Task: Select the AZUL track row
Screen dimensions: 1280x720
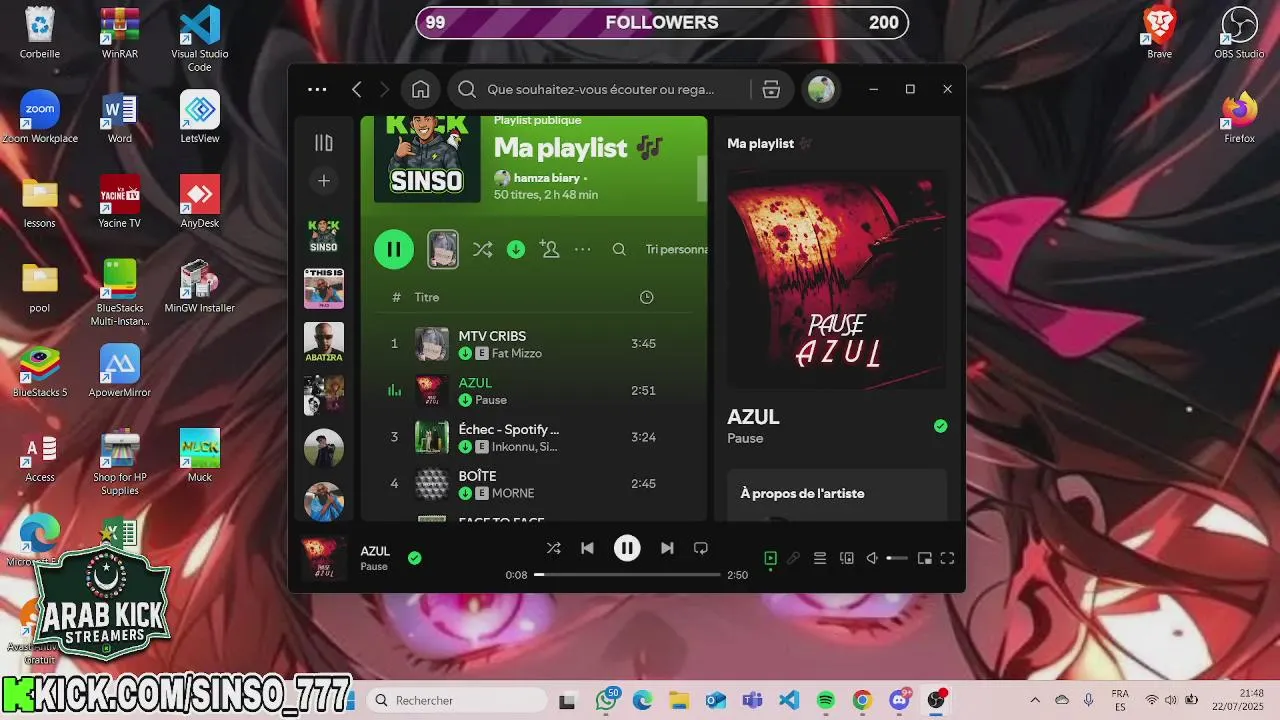Action: pos(534,390)
